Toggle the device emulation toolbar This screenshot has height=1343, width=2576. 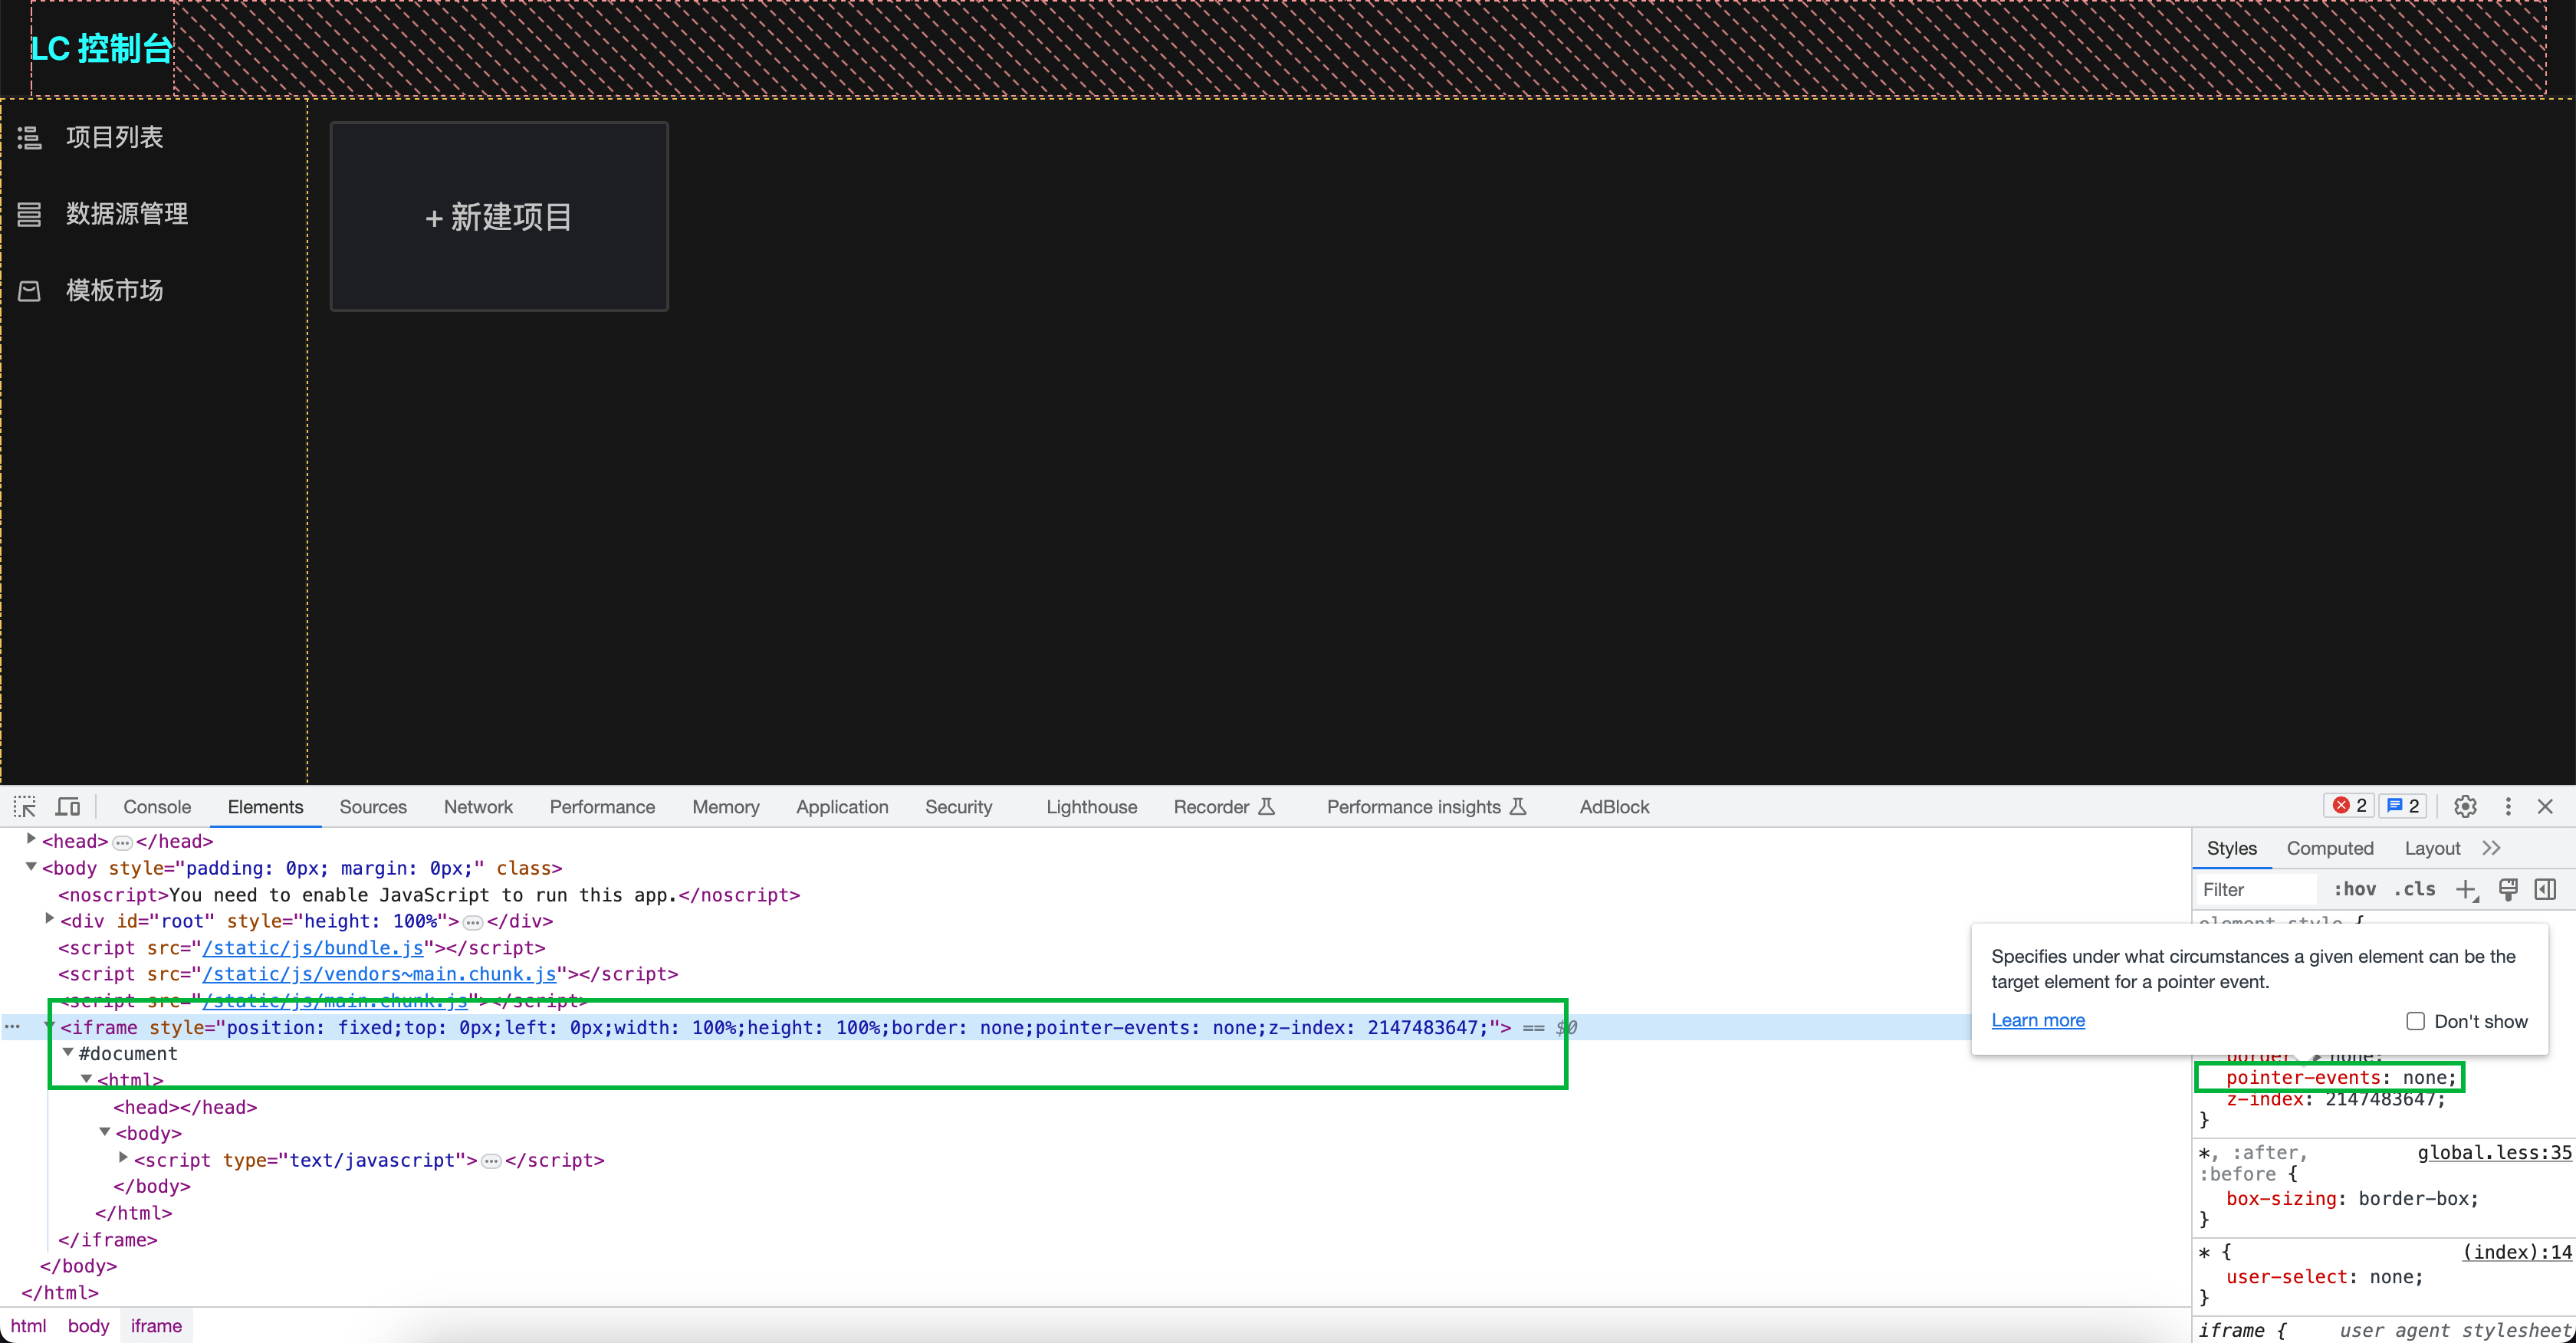pos(67,806)
